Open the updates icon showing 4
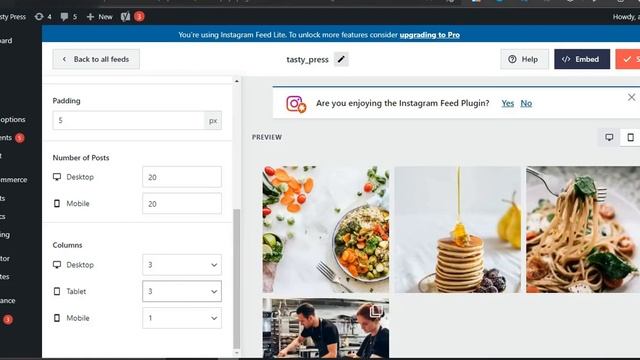Image resolution: width=640 pixels, height=360 pixels. click(x=43, y=17)
